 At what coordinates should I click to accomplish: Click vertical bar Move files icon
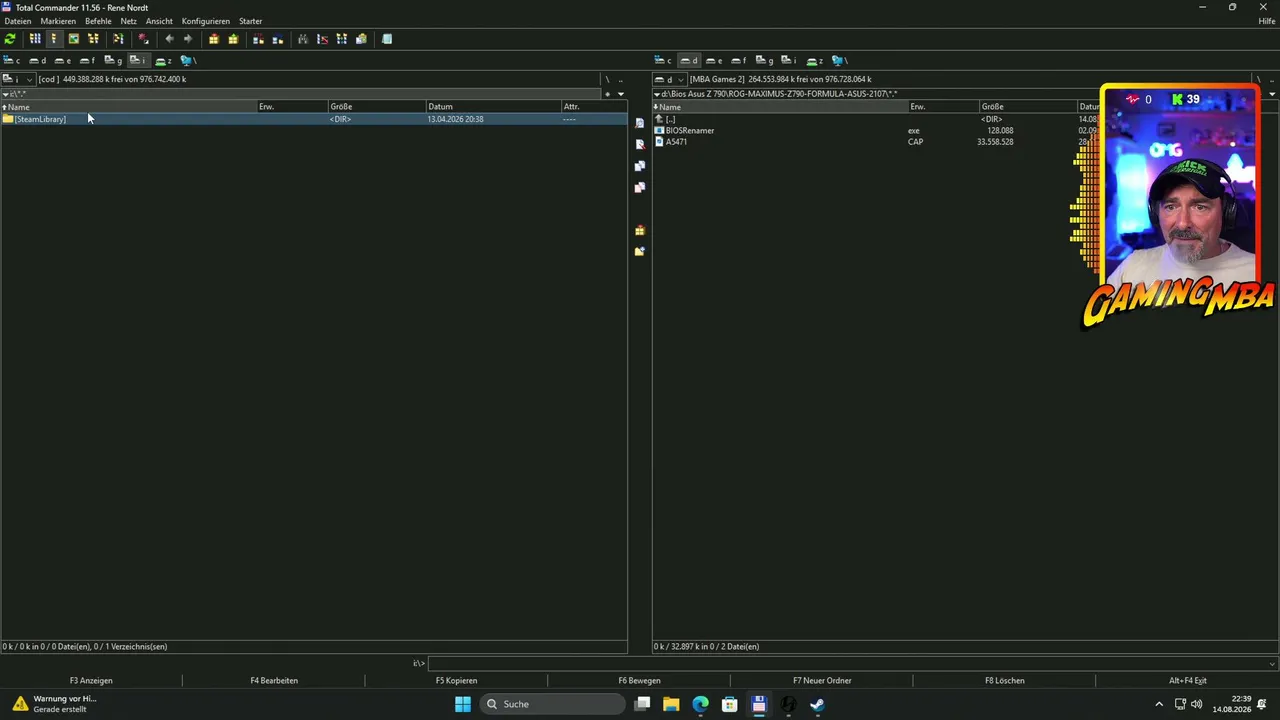[640, 187]
